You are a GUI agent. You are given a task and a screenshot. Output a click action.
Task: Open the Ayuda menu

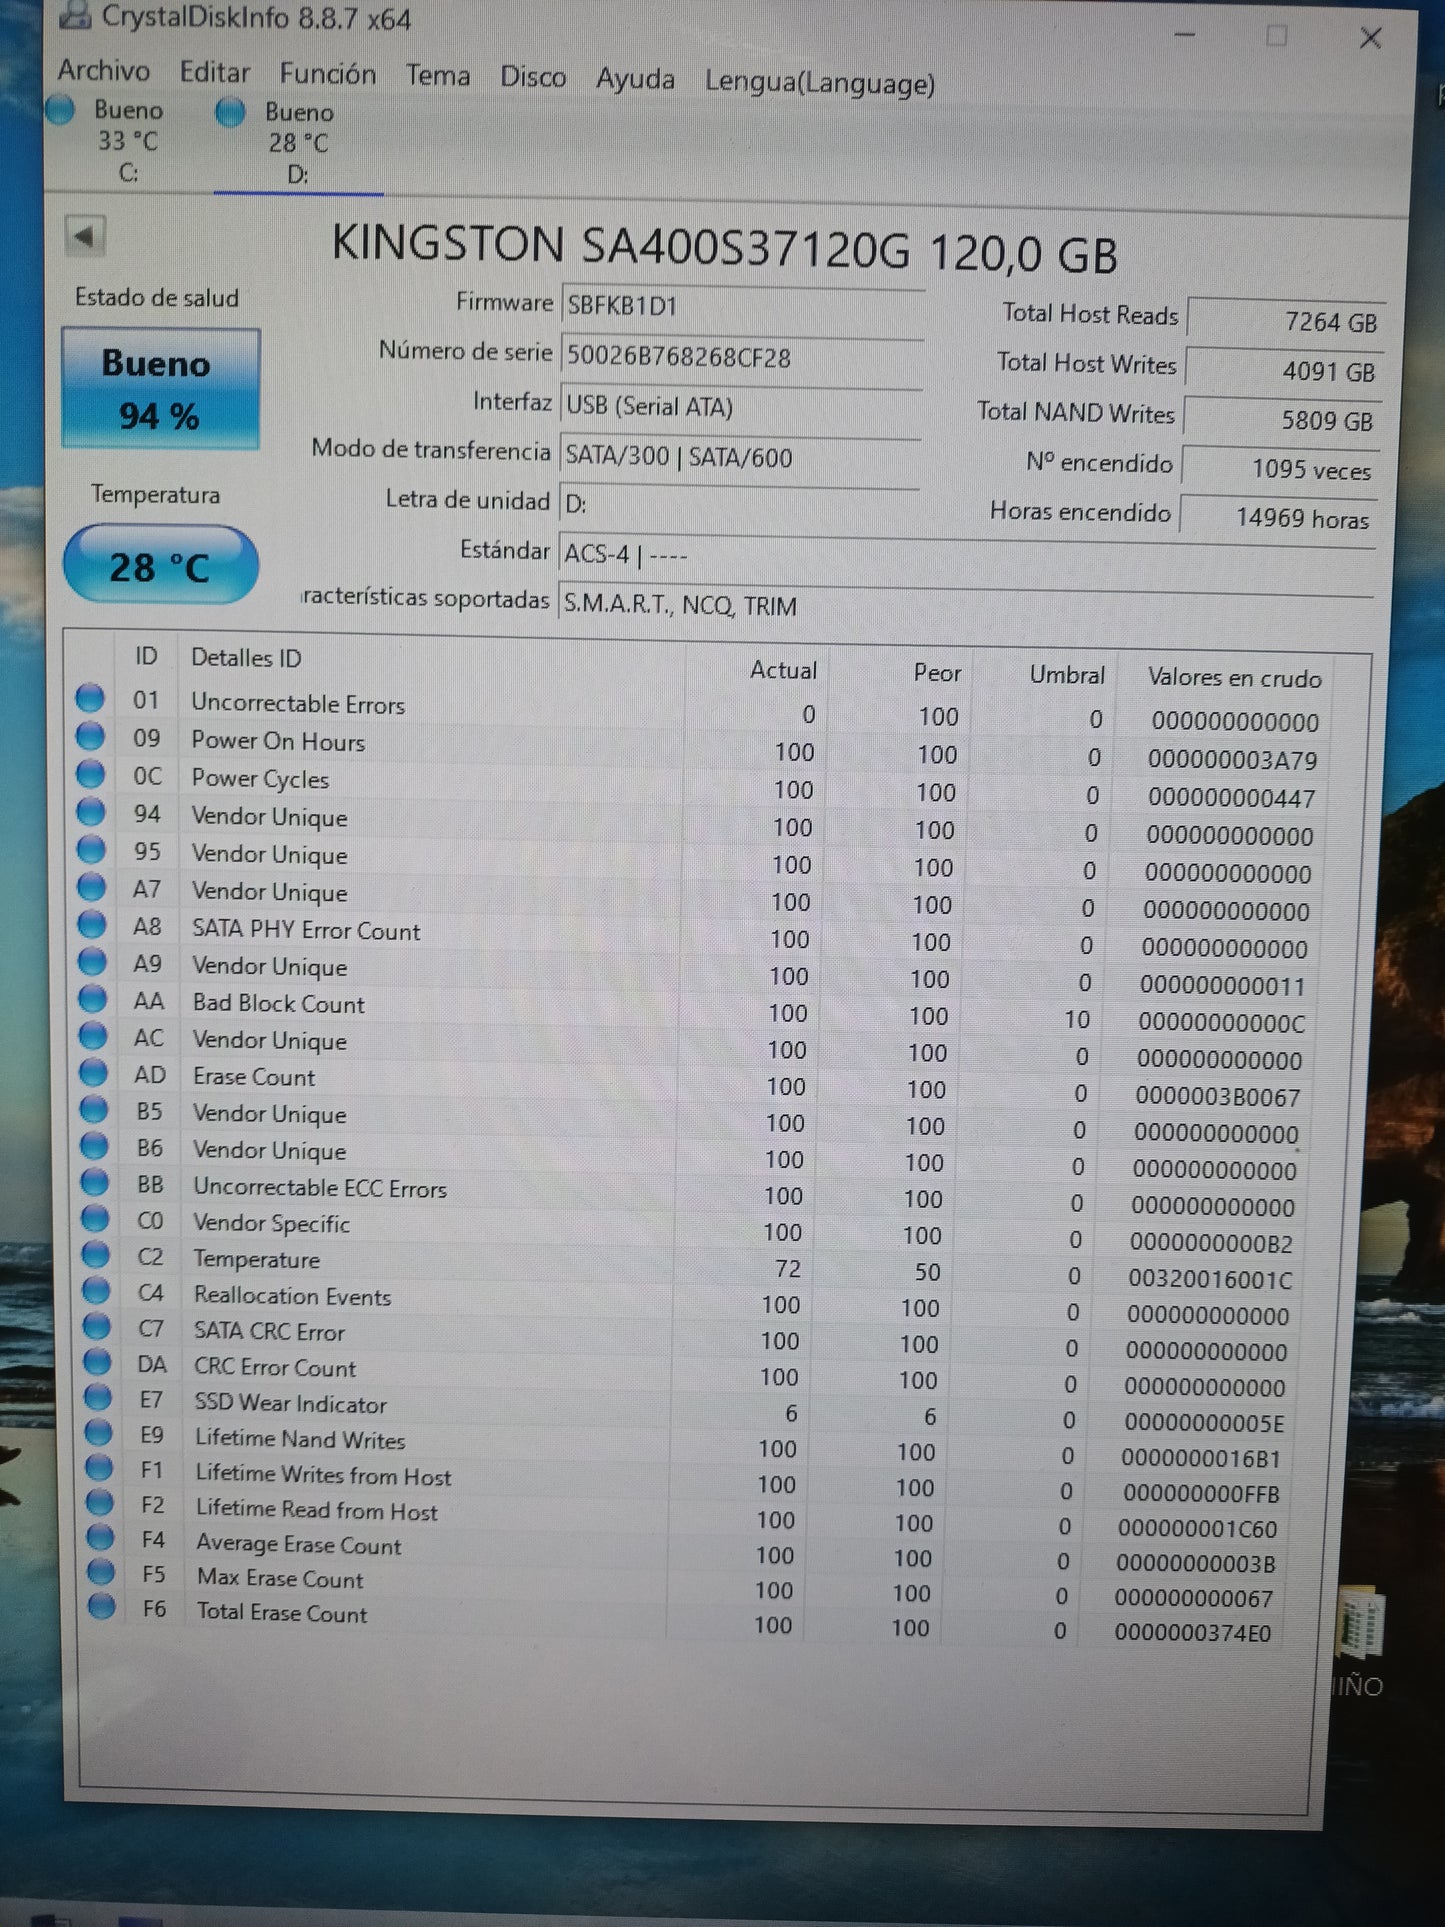635,79
